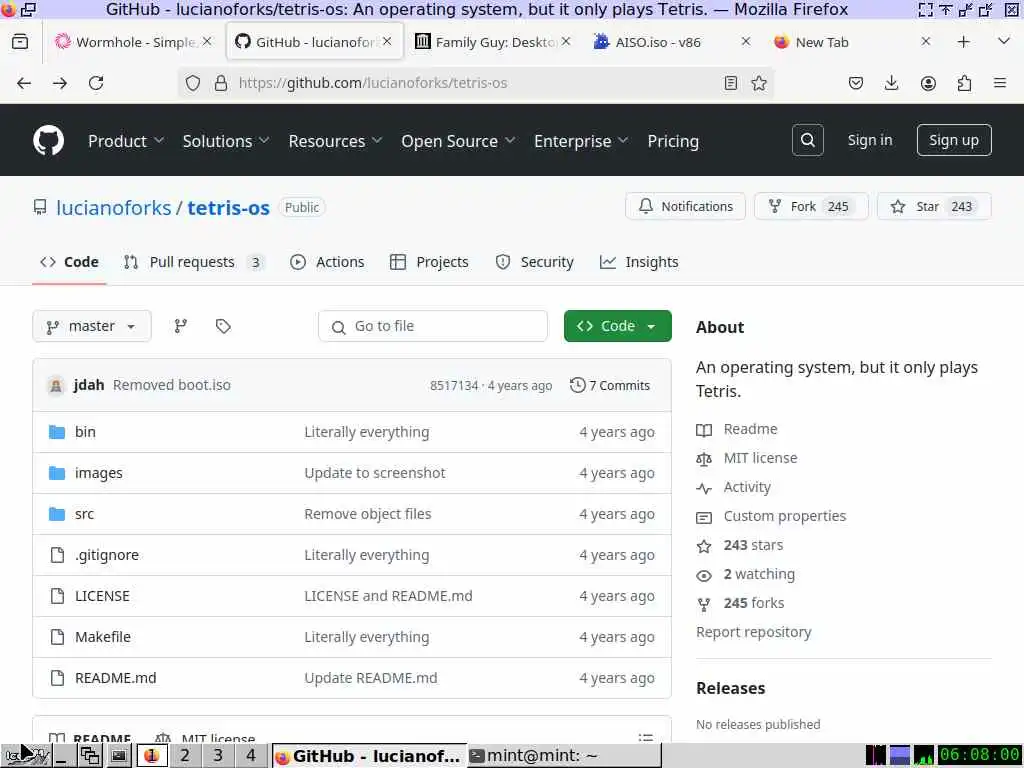Open the Activity sidebar link
The image size is (1024, 768).
pyautogui.click(x=747, y=487)
